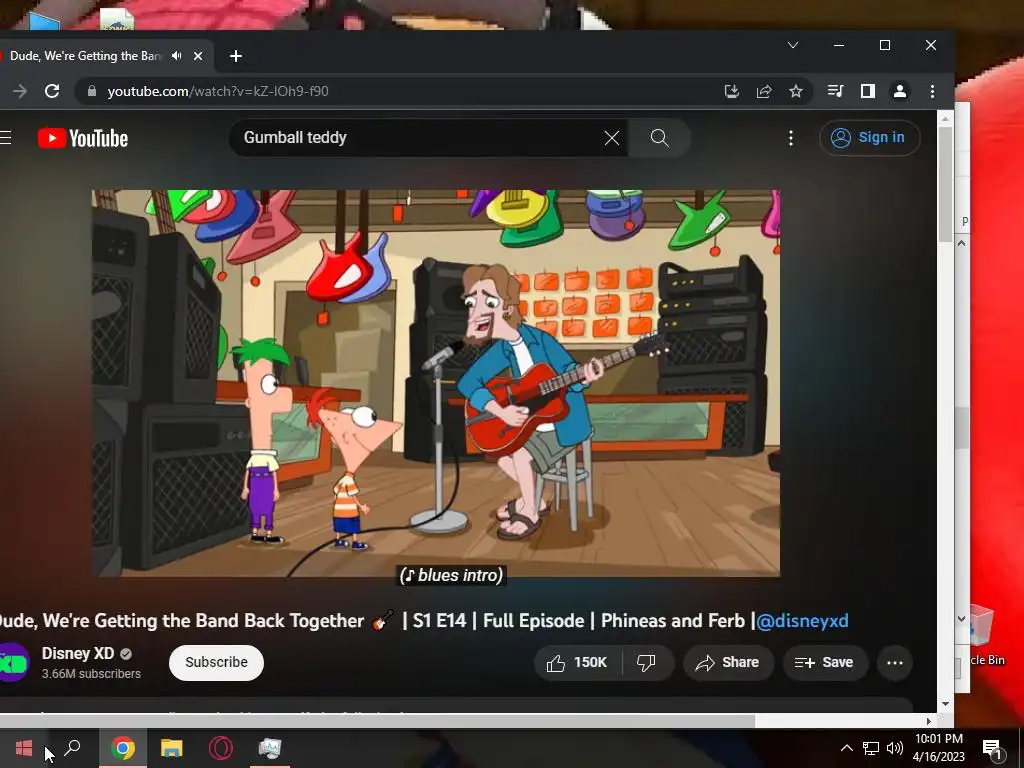Share this page via the address bar icon

pyautogui.click(x=763, y=91)
